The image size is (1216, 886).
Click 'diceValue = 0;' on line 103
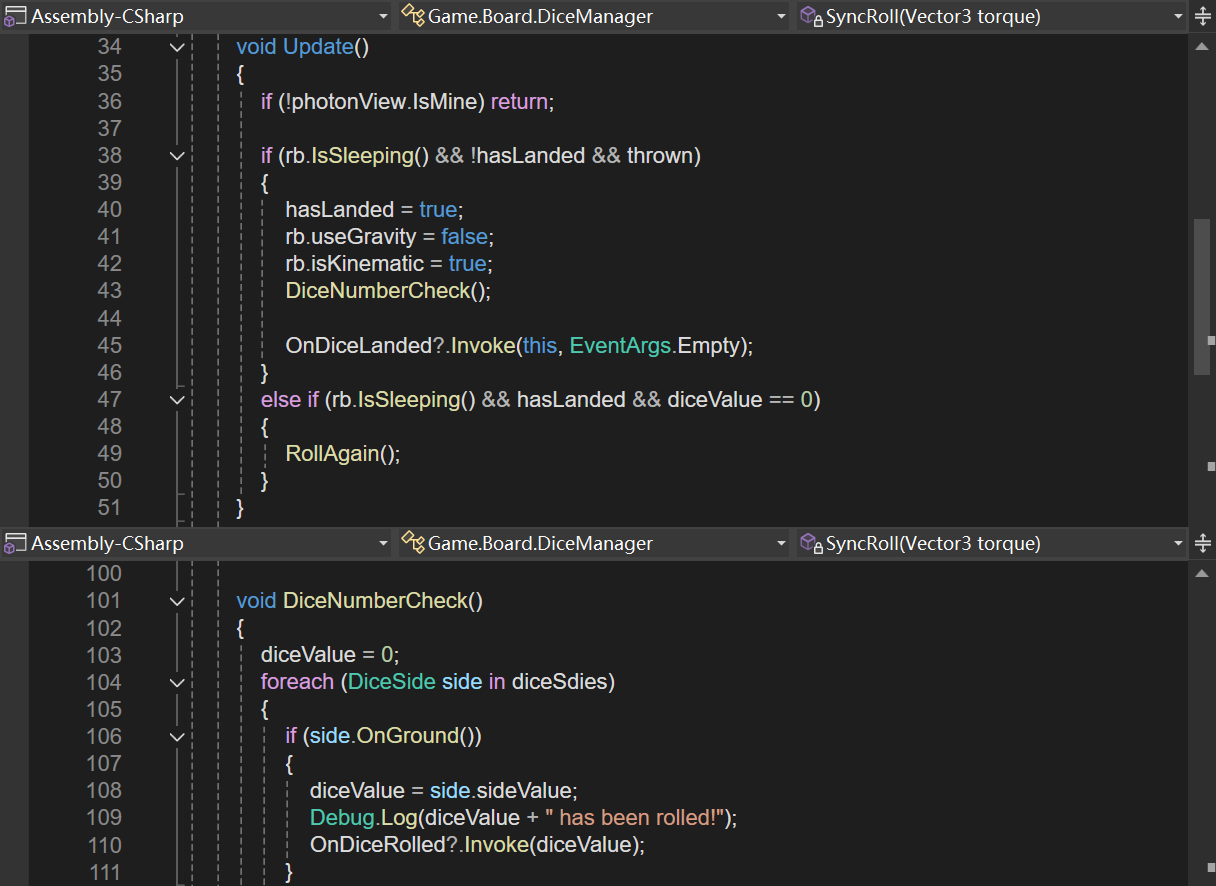click(330, 655)
